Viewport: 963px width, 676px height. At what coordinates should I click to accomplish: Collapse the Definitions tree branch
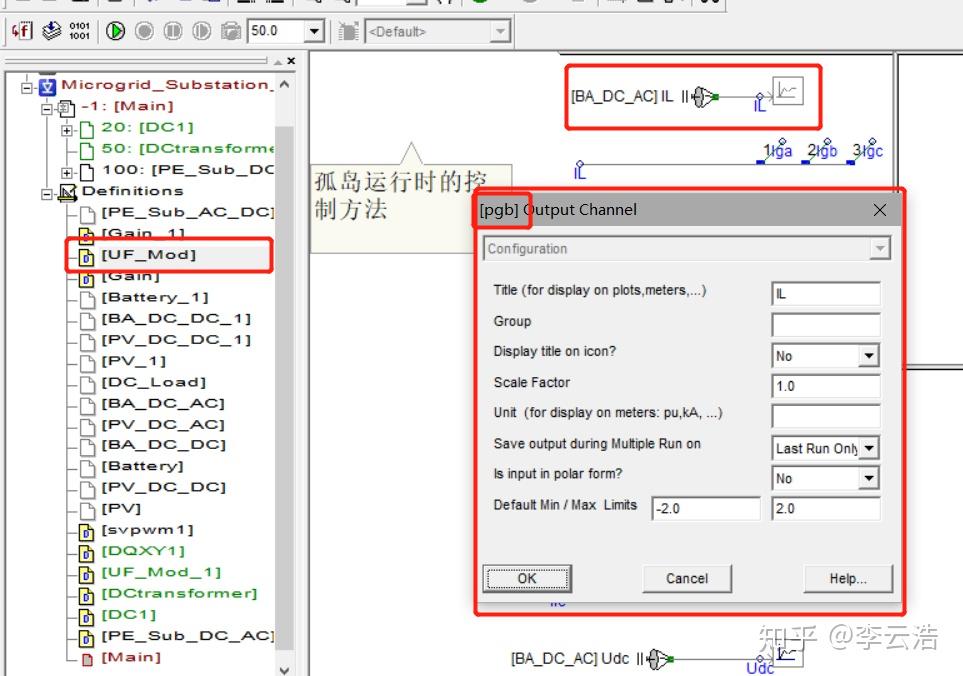[x=47, y=192]
